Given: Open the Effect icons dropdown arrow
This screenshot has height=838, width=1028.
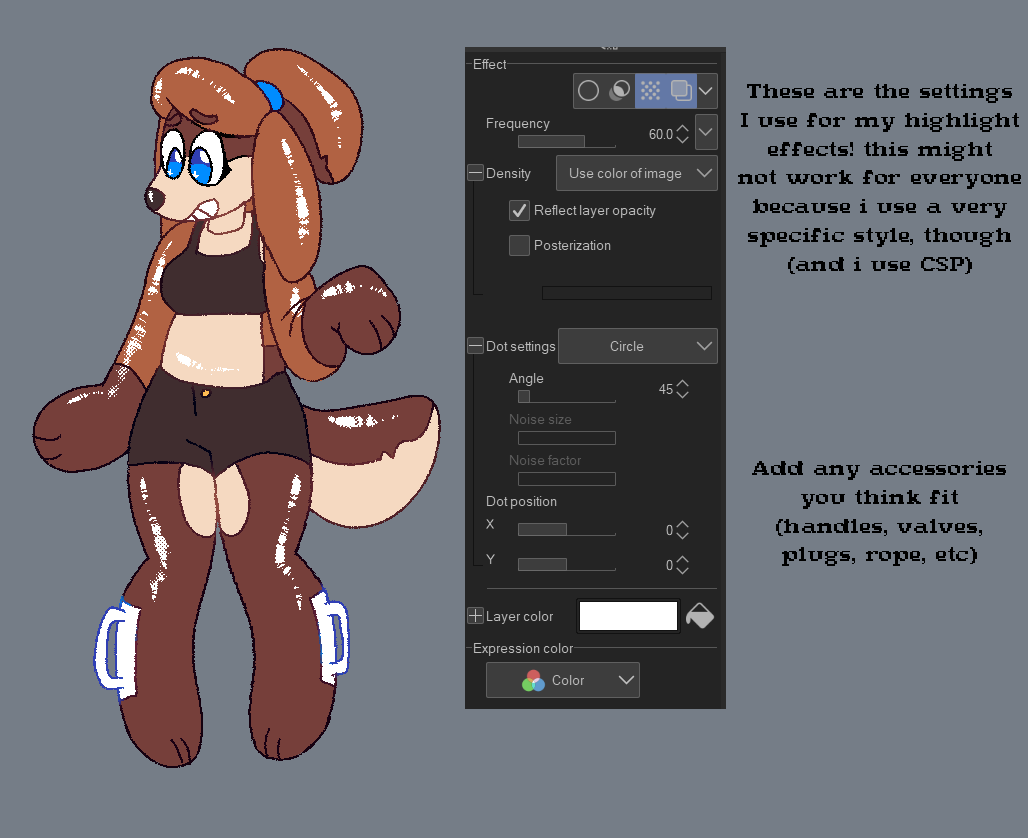Looking at the screenshot, I should click(706, 90).
